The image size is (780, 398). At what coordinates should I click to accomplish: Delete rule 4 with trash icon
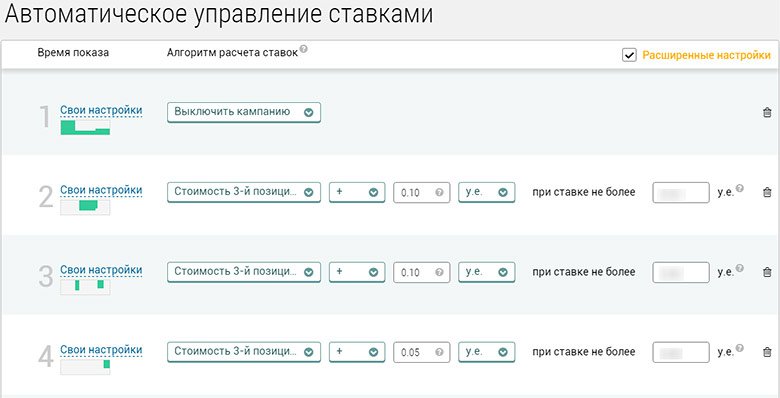coord(767,352)
